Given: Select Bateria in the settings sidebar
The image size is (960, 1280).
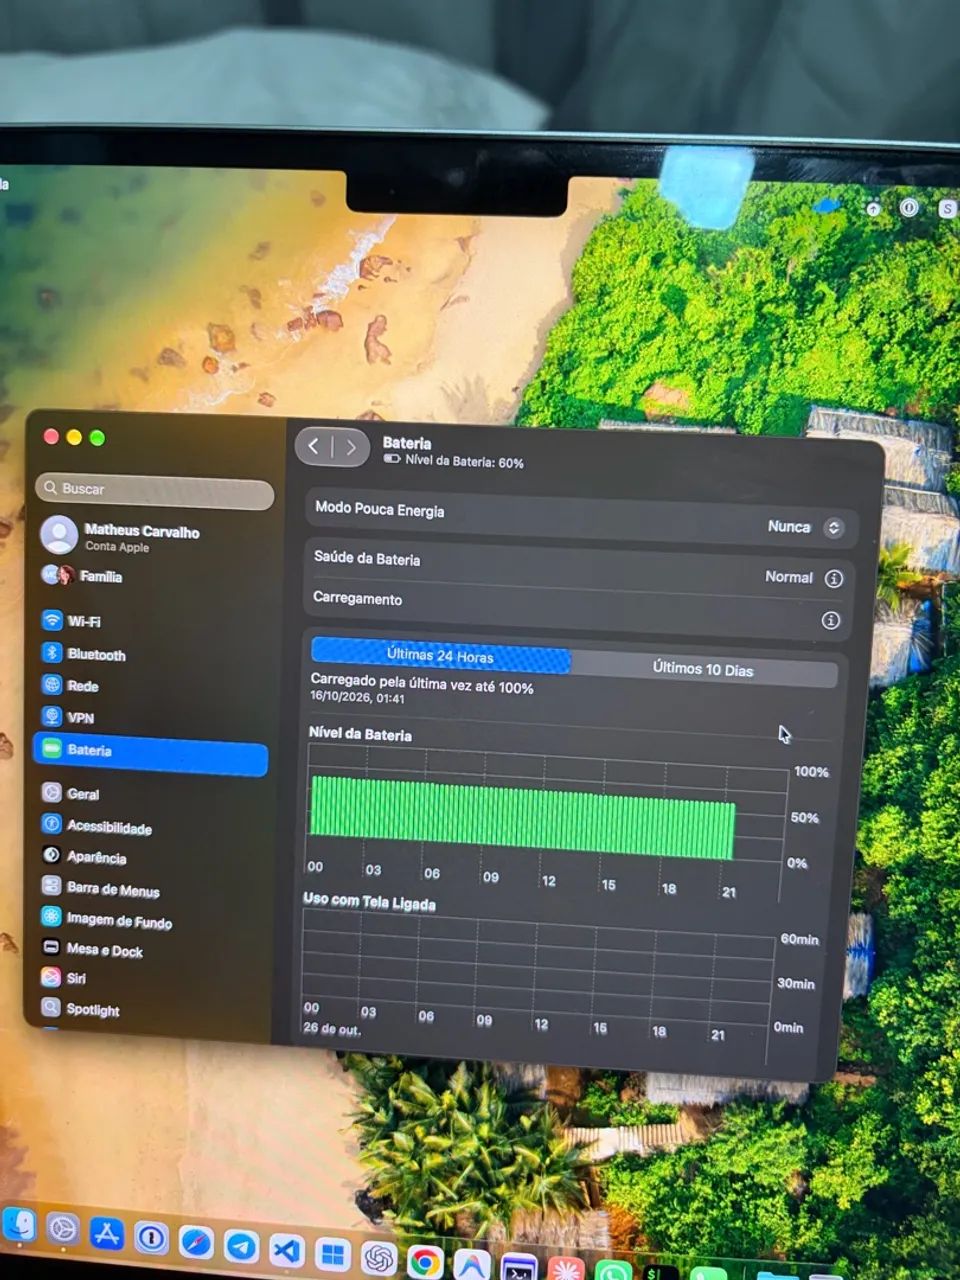Looking at the screenshot, I should [x=151, y=752].
